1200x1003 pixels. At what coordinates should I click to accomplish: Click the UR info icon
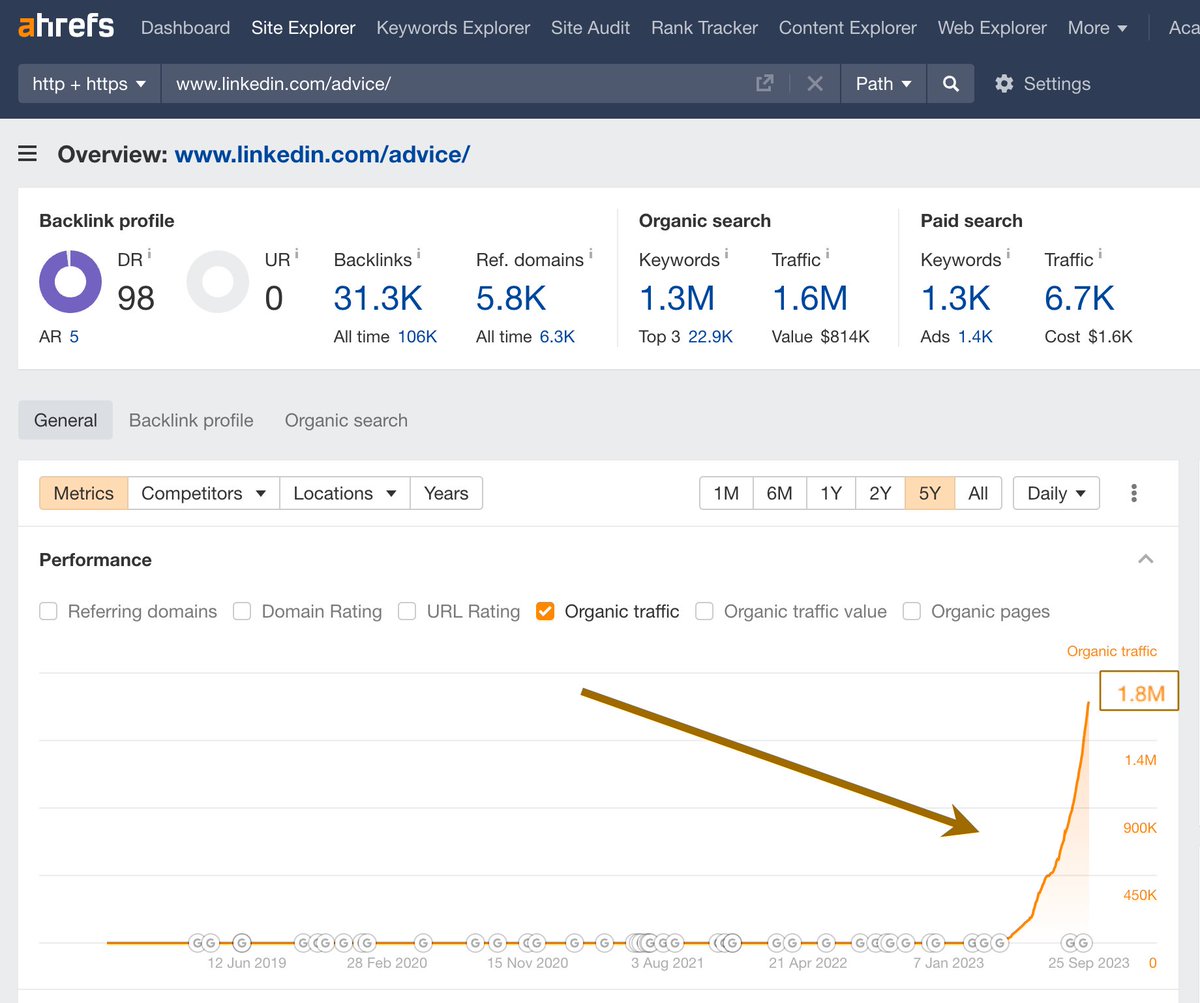tap(297, 254)
